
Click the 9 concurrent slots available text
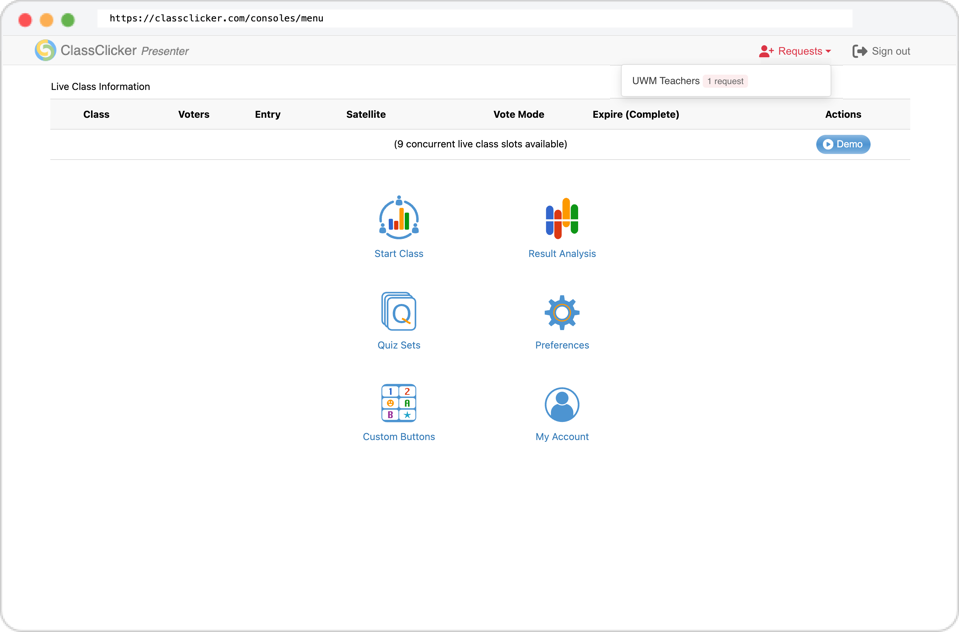[x=480, y=144]
